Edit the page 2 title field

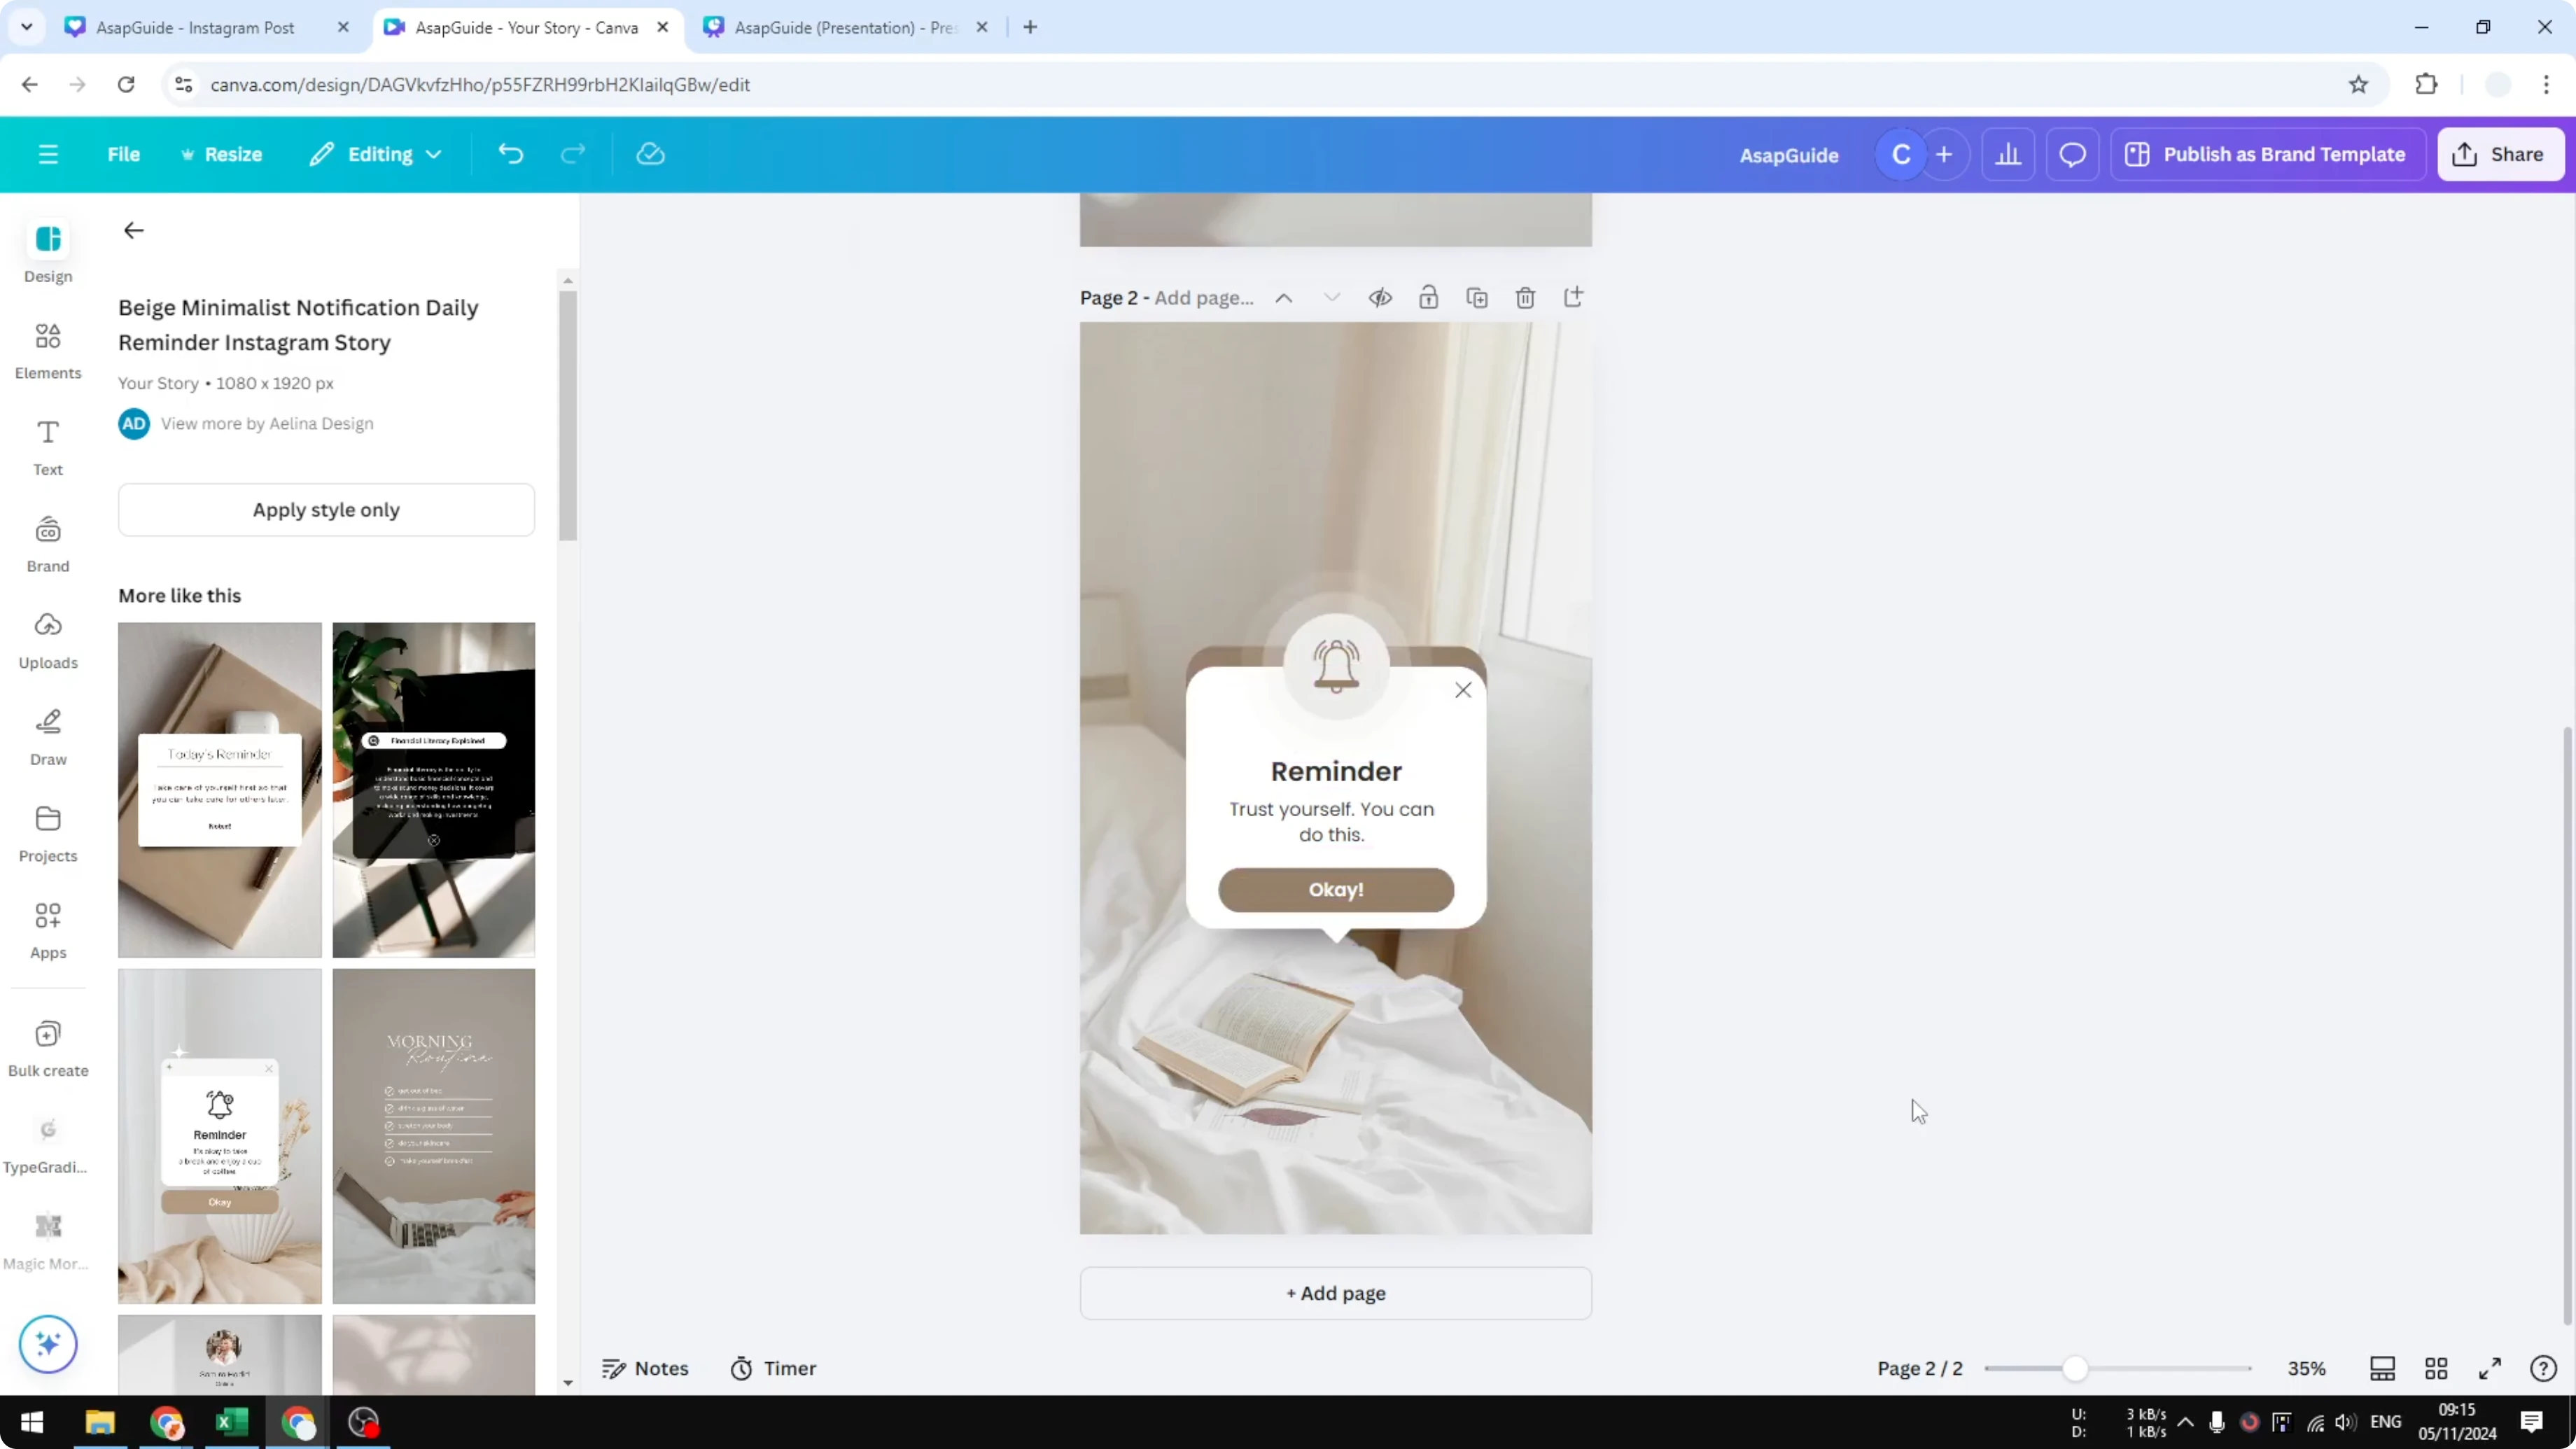(x=1204, y=298)
